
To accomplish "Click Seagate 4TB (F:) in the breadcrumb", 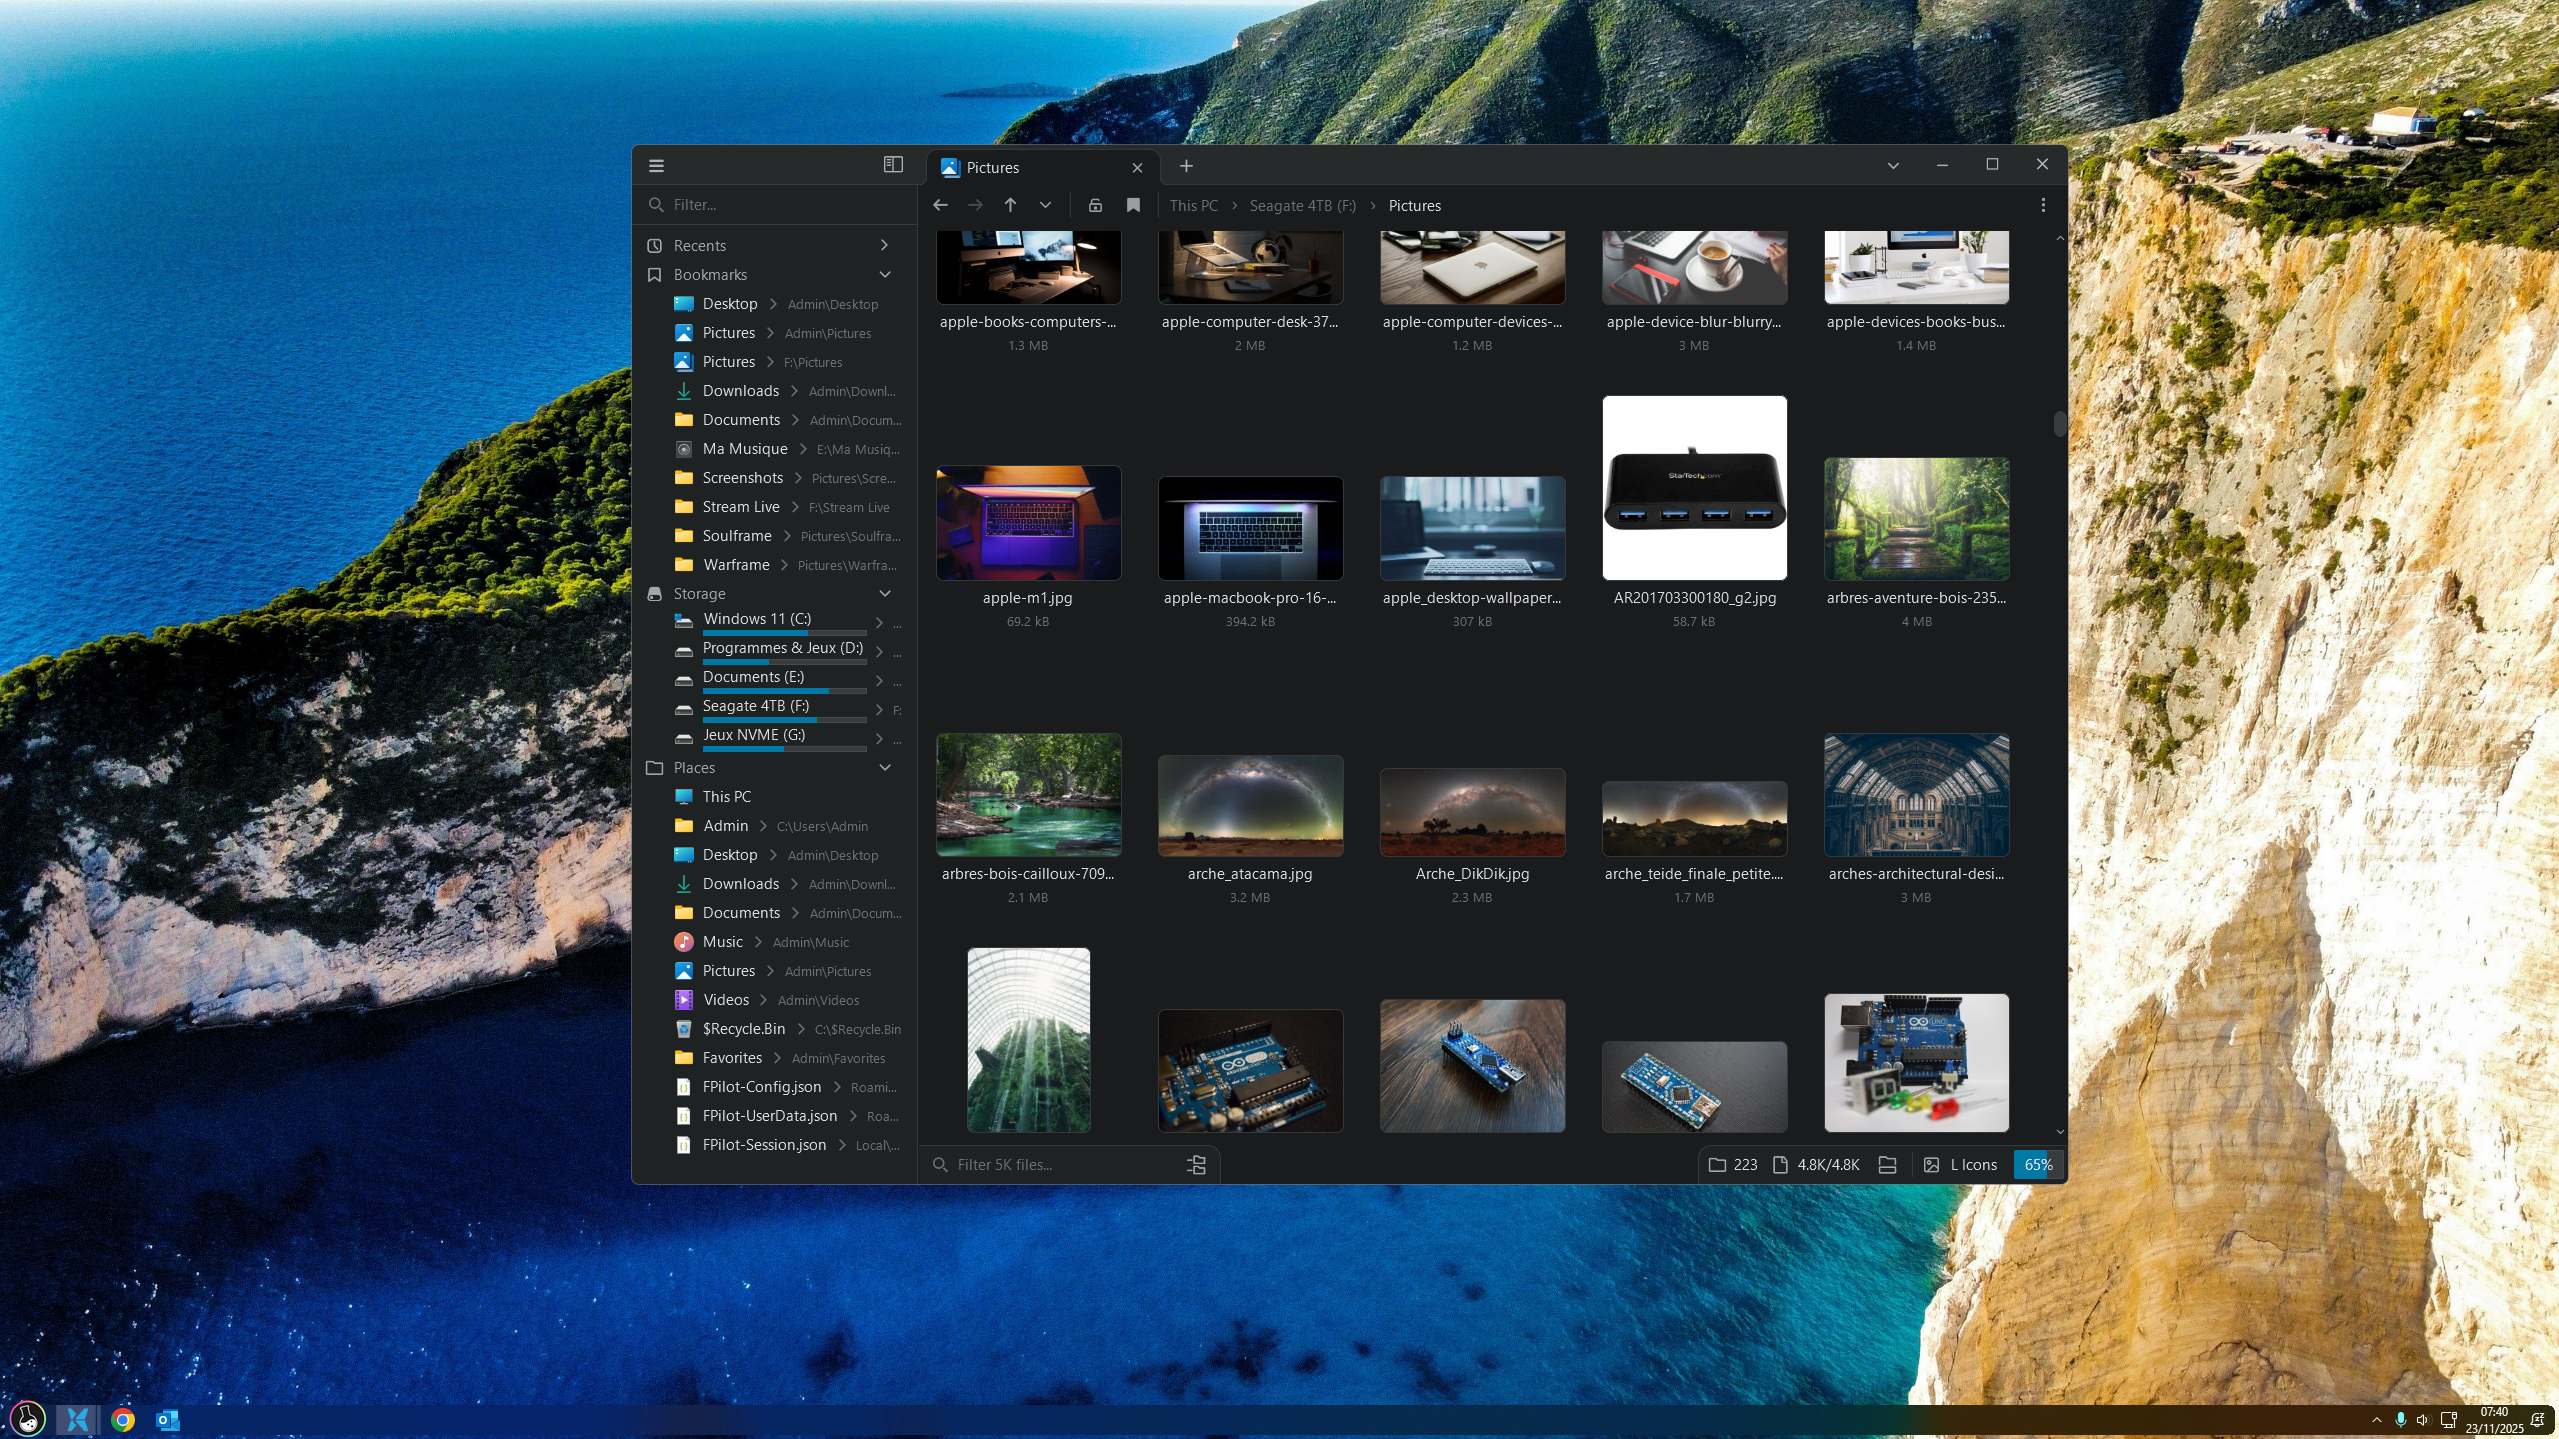I will click(1302, 206).
